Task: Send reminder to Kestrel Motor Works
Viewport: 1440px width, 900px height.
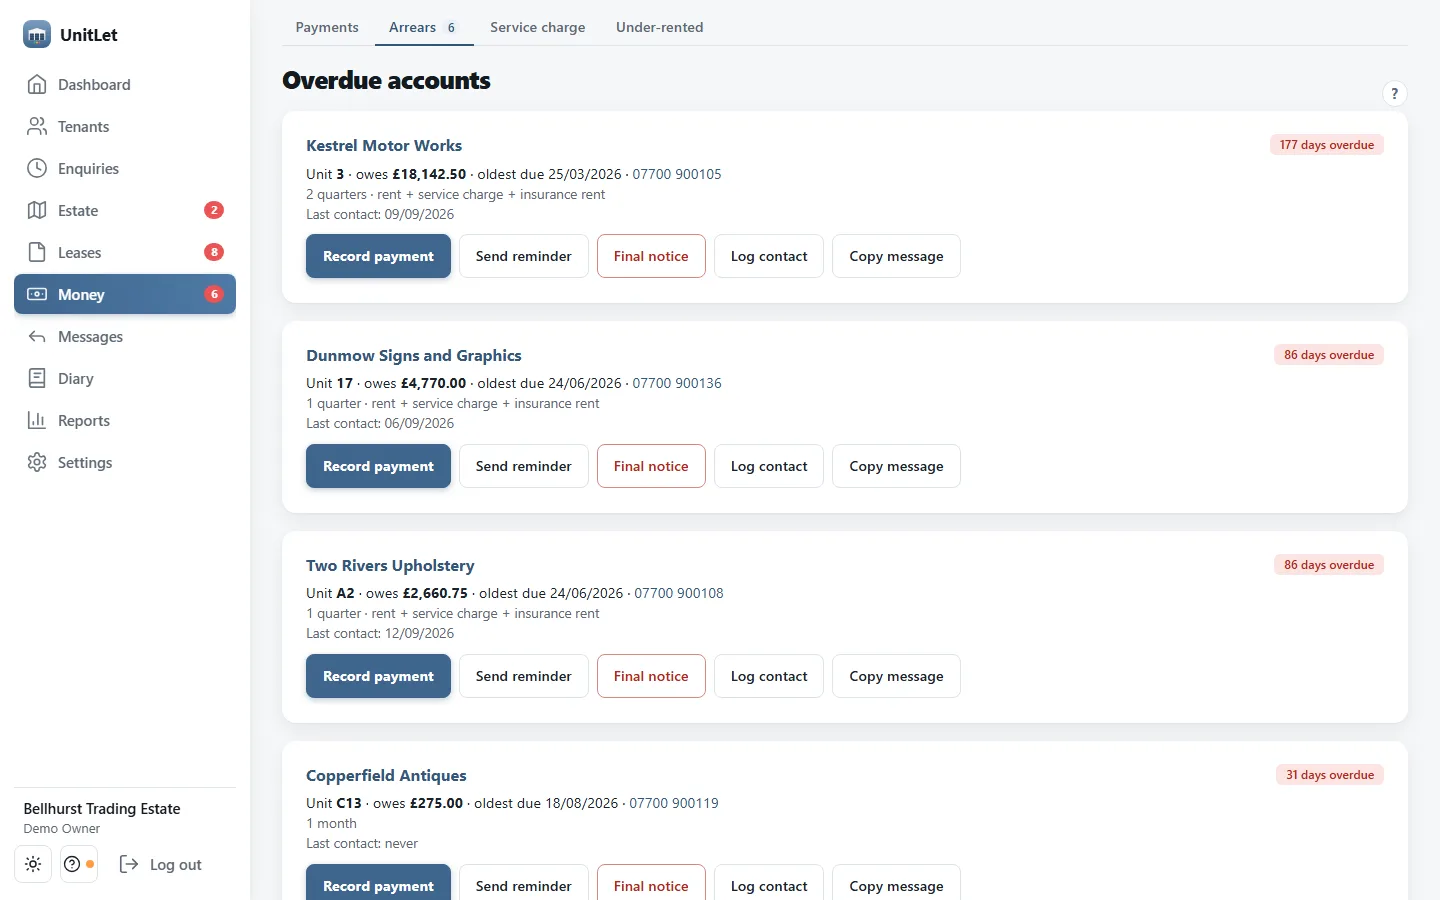Action: 524,256
